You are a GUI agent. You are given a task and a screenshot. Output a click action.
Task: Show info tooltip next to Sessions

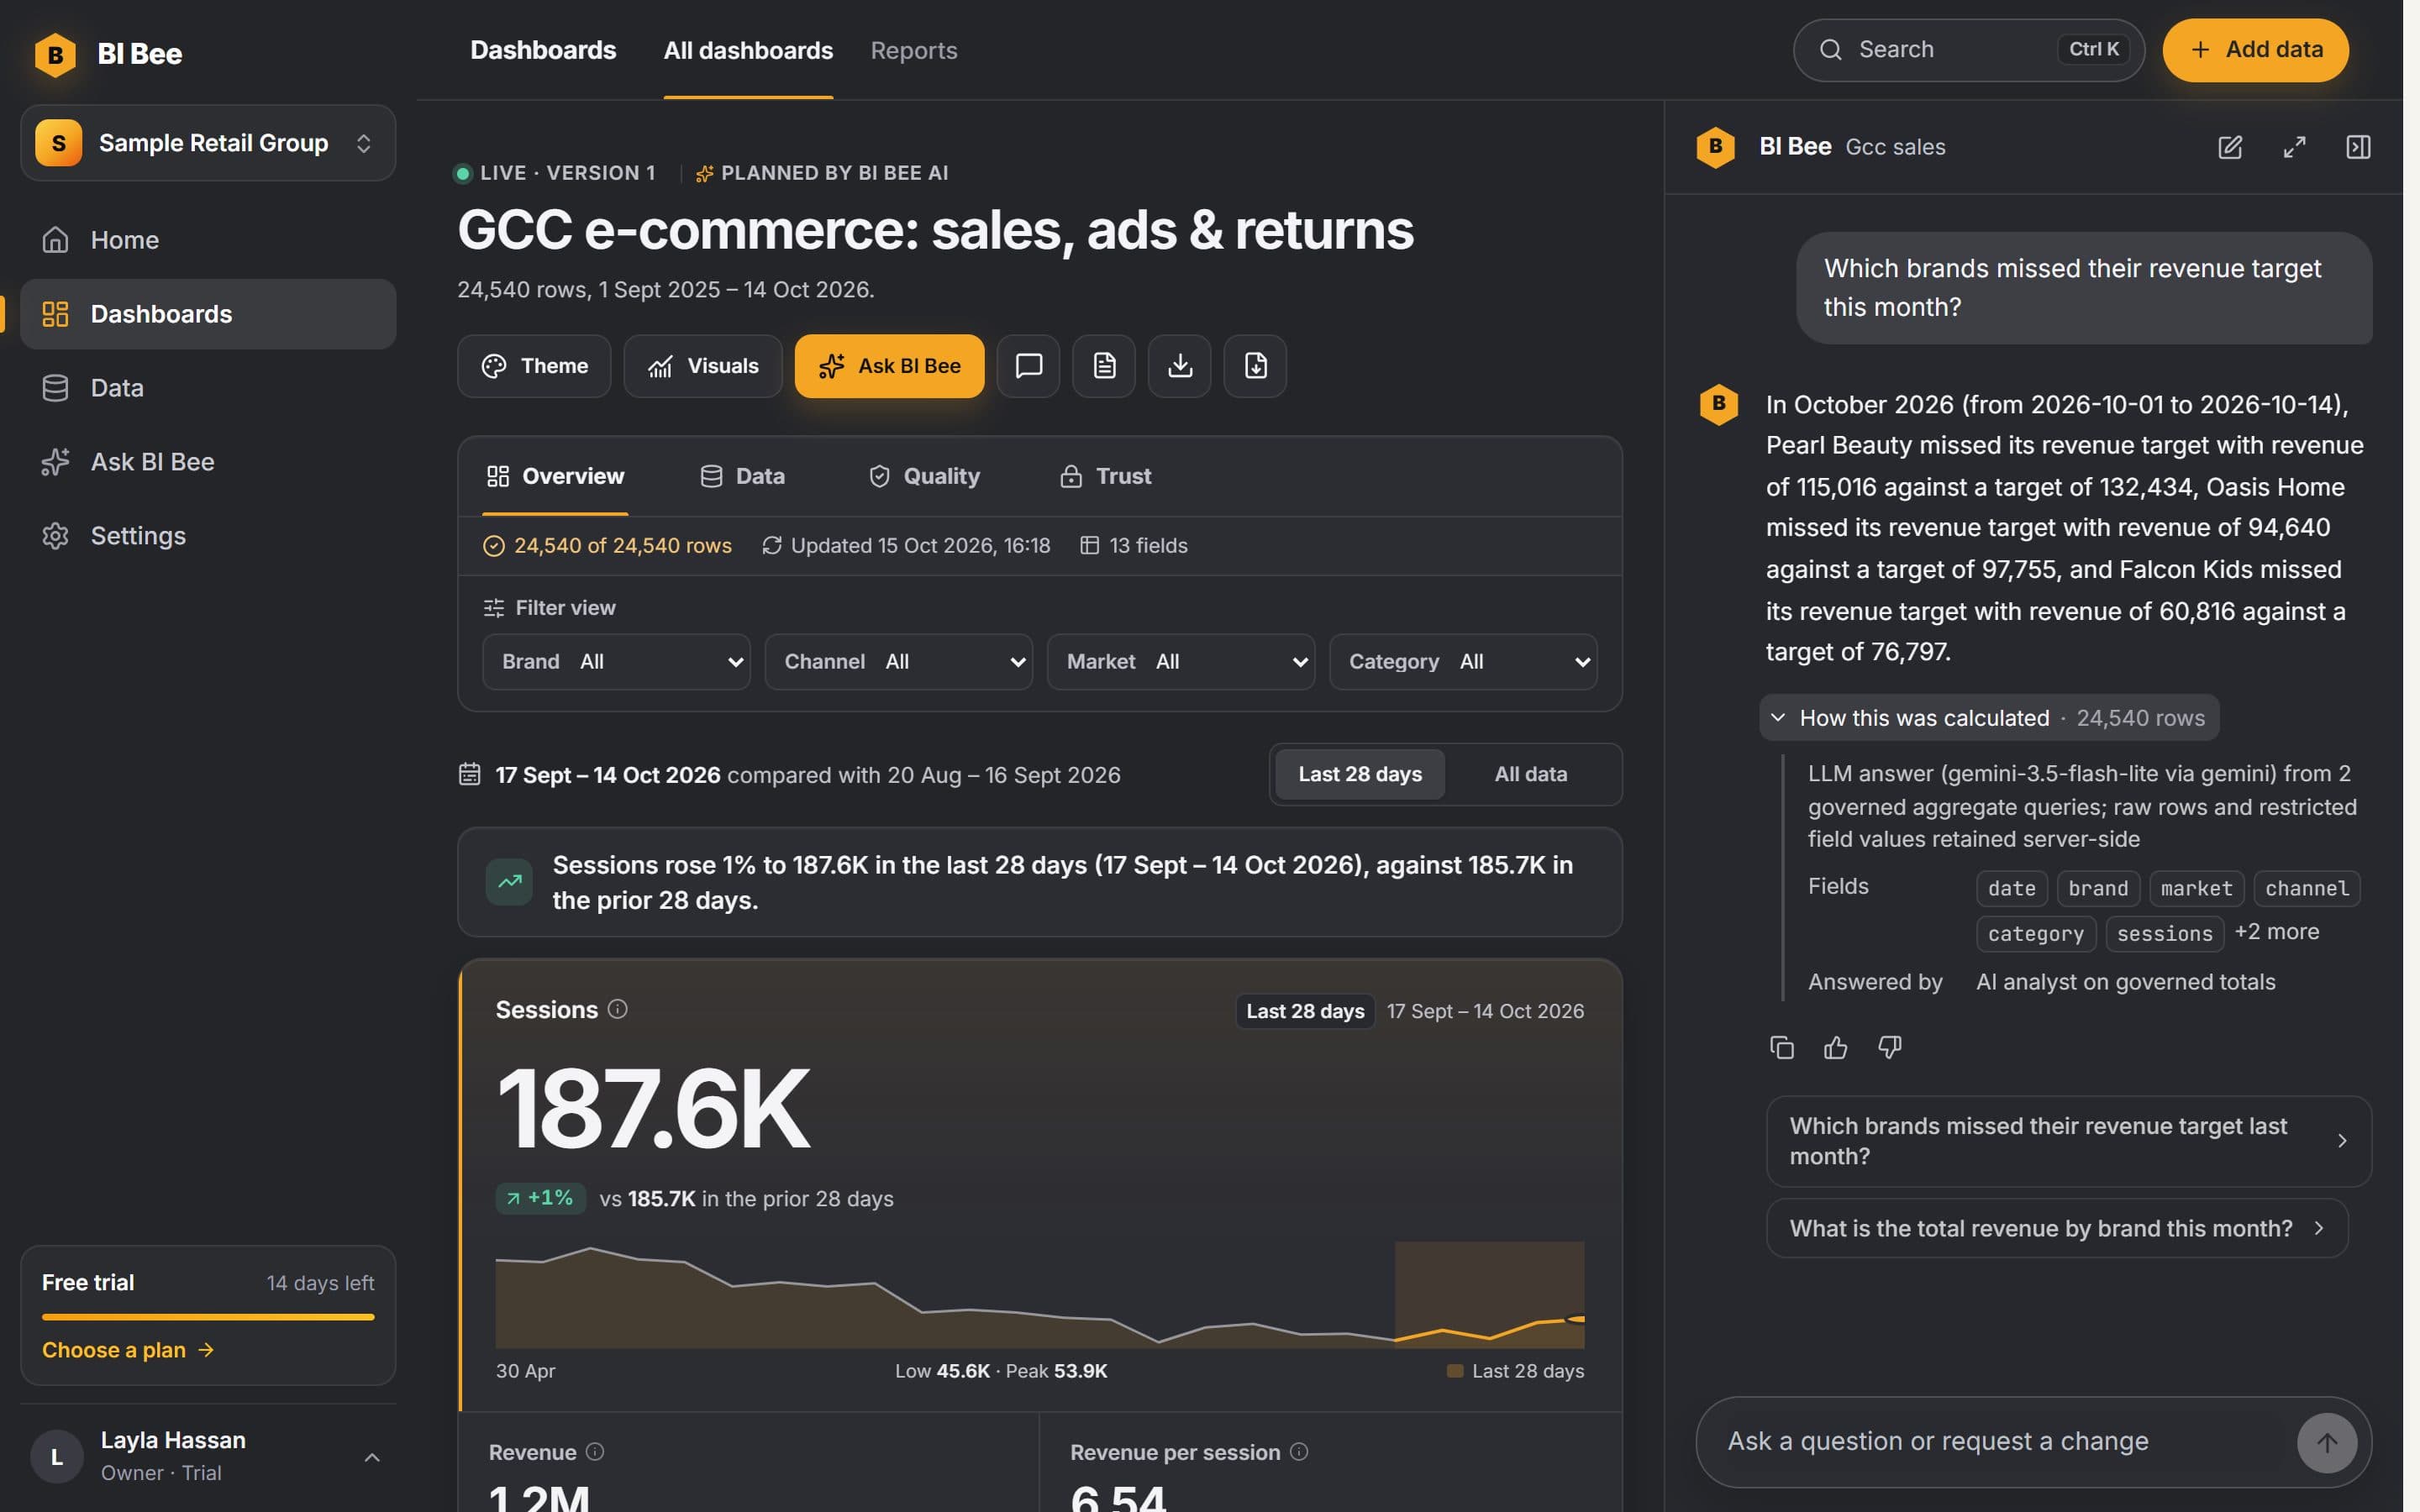point(618,1009)
